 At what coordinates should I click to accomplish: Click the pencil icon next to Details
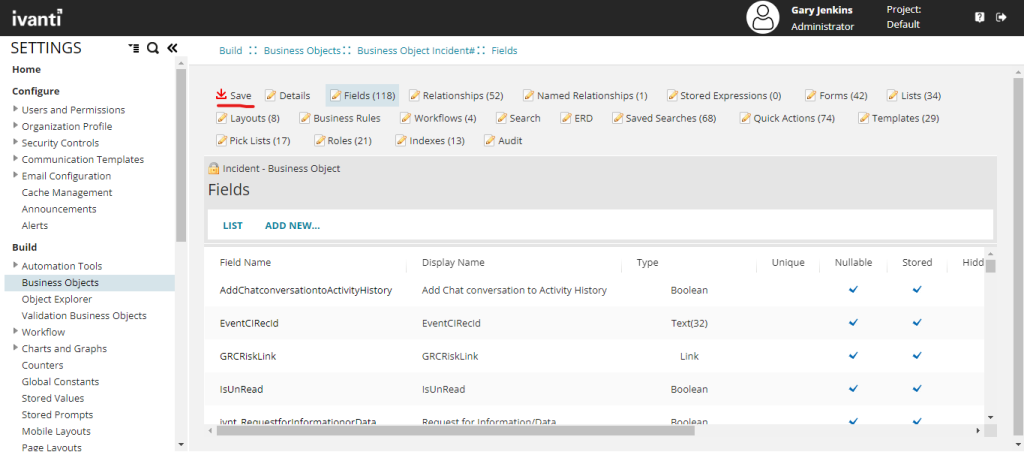(x=271, y=95)
